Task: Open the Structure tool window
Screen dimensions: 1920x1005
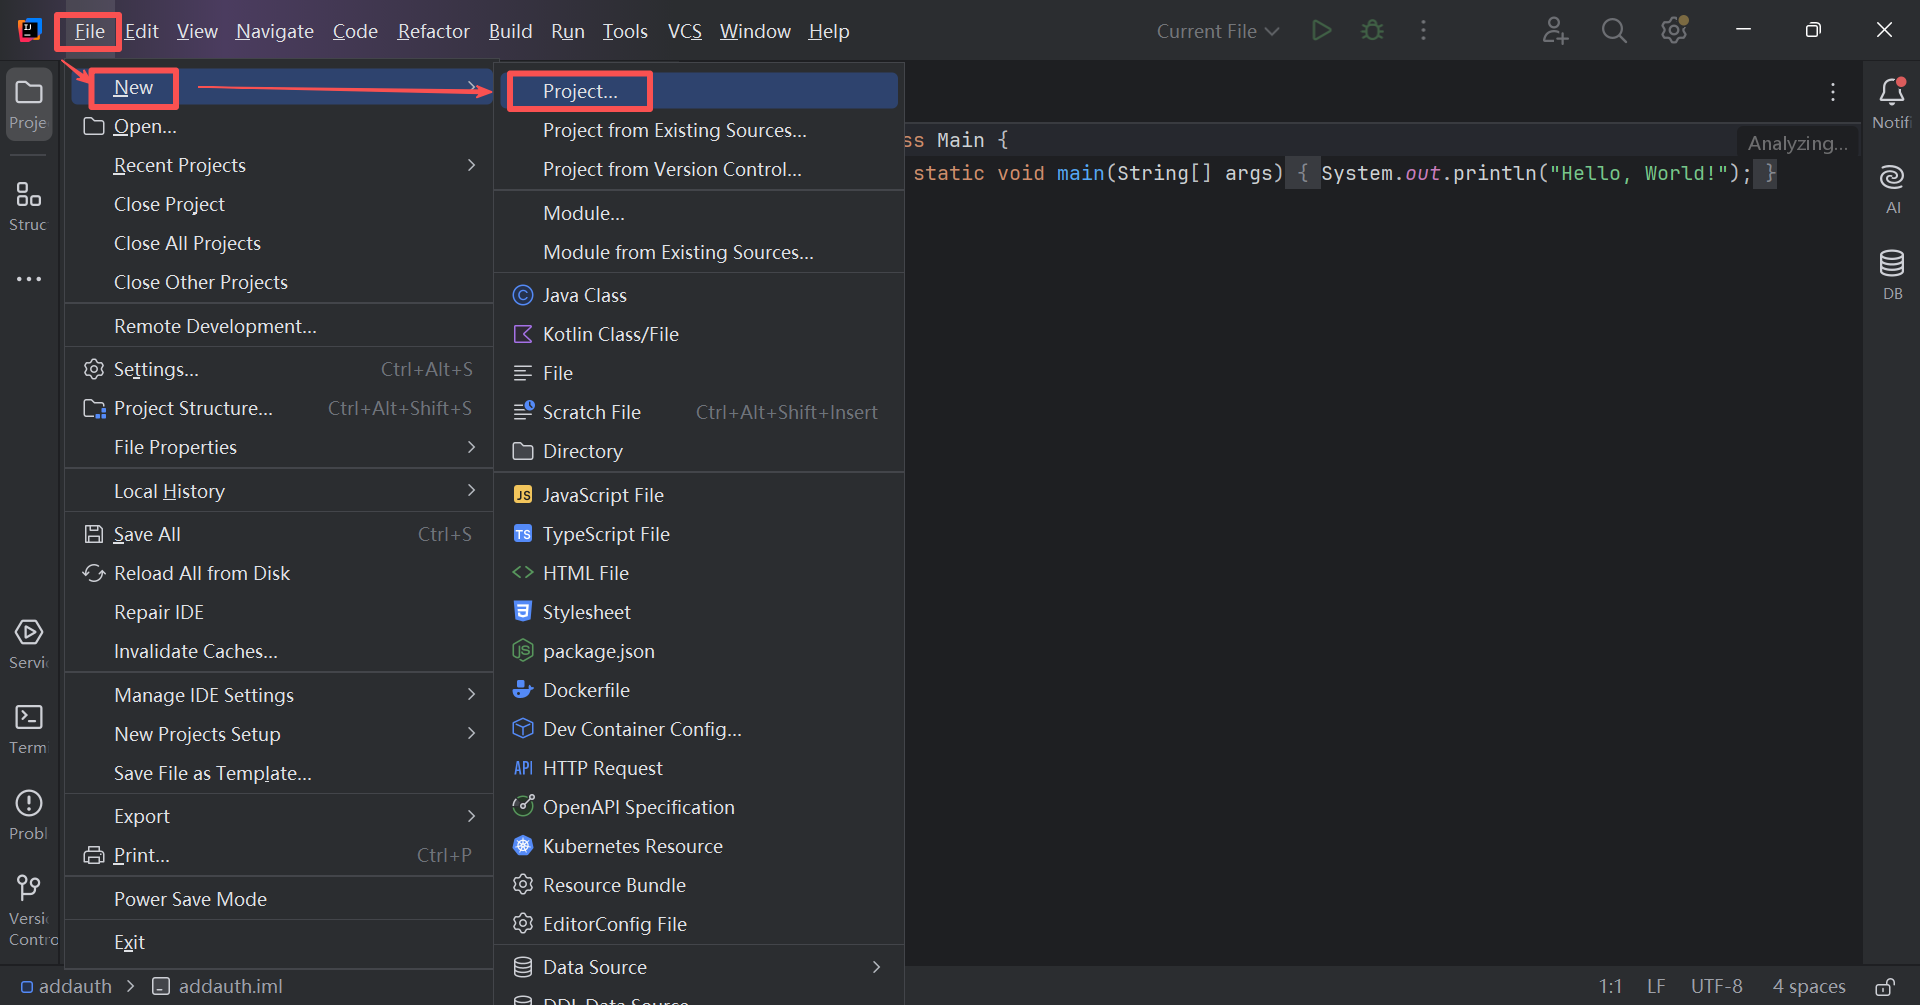Action: click(x=28, y=205)
